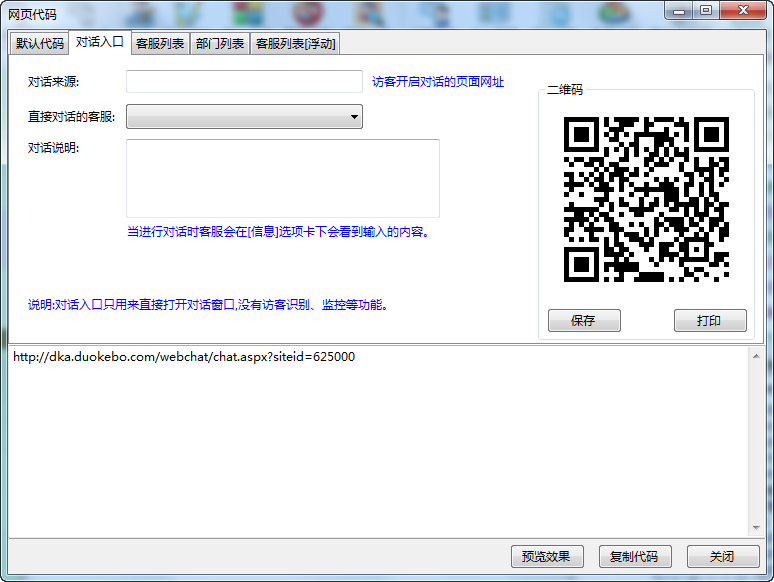The image size is (774, 582).
Task: Expand the 直接对话的客服 dropdown
Action: pos(244,117)
